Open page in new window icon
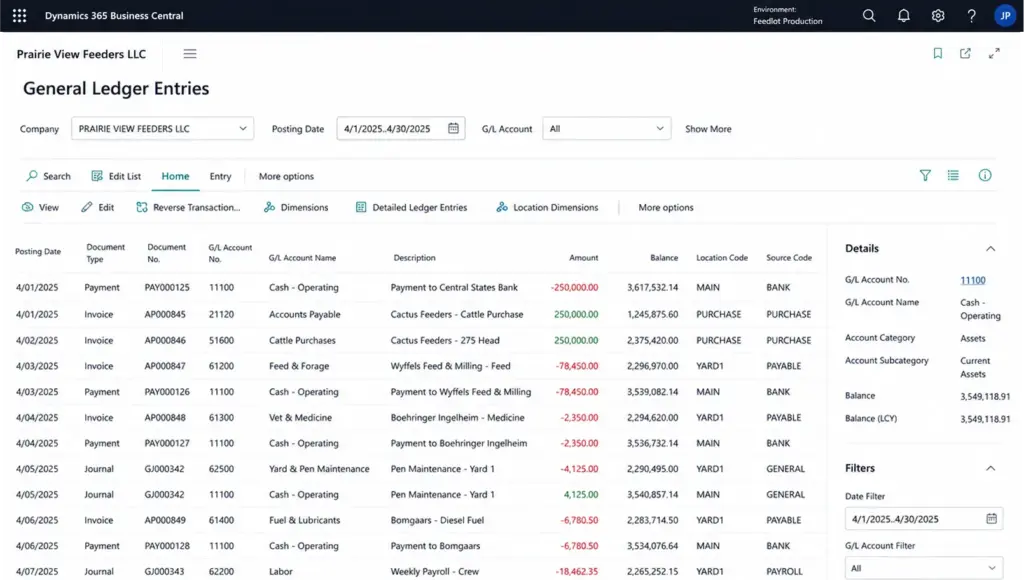This screenshot has height=580, width=1024. pos(965,54)
